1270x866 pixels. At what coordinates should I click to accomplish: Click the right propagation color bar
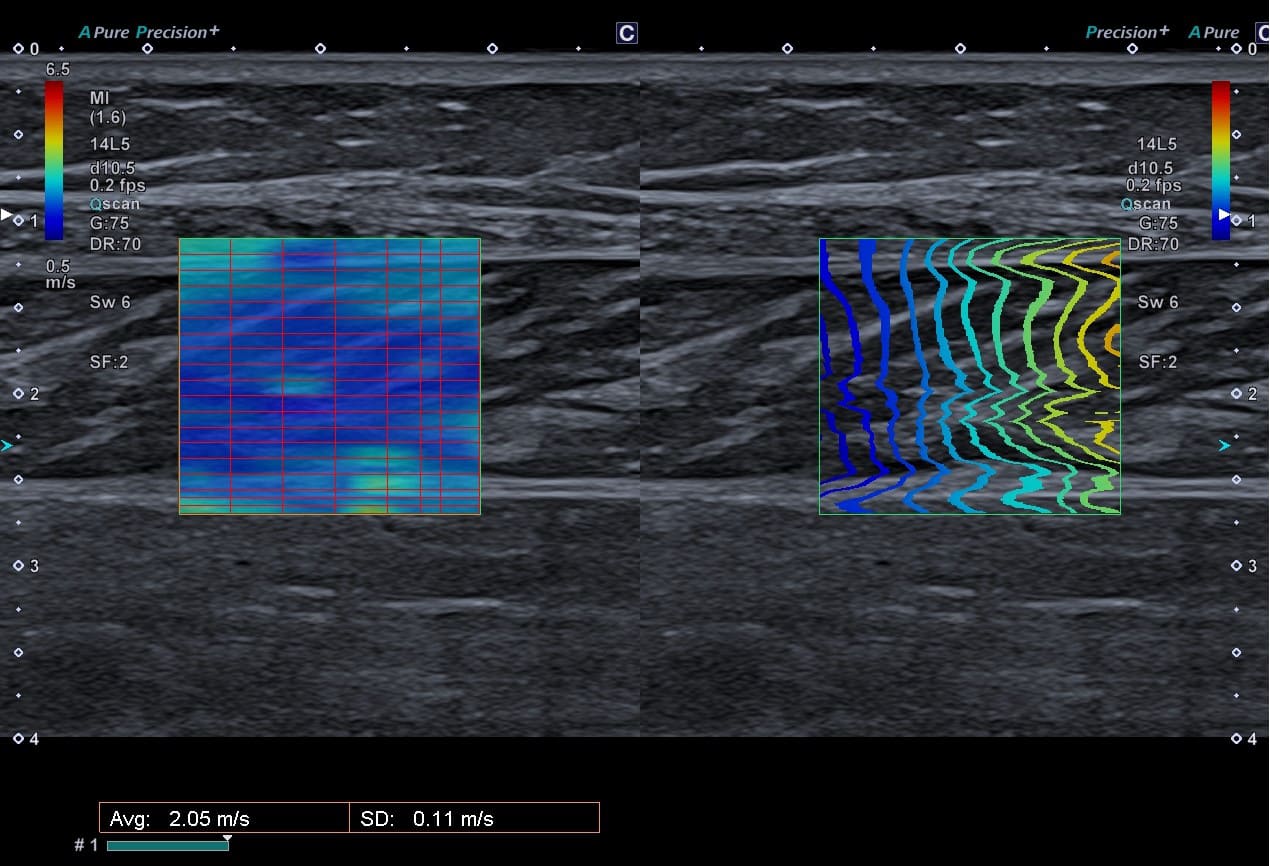pos(1221,161)
